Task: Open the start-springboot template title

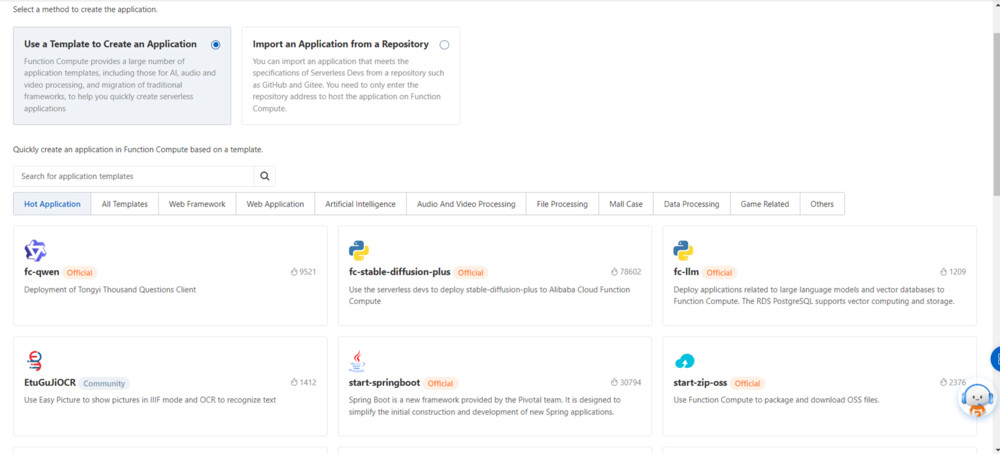Action: [x=384, y=383]
